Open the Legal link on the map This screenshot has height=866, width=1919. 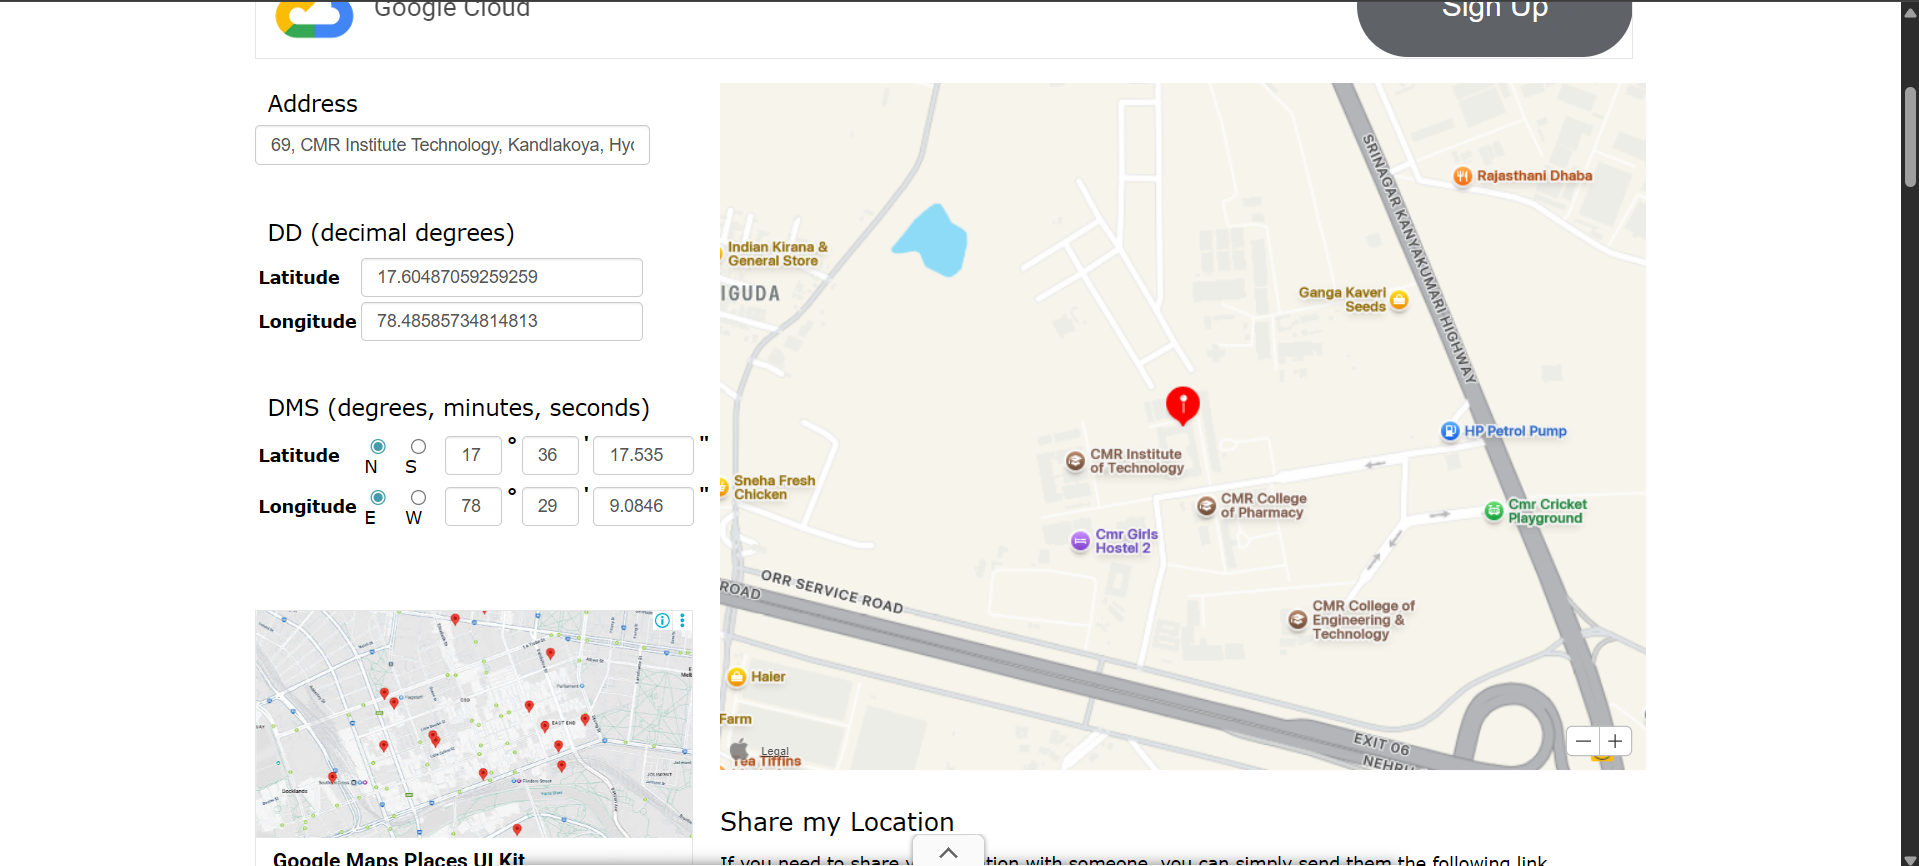click(775, 751)
